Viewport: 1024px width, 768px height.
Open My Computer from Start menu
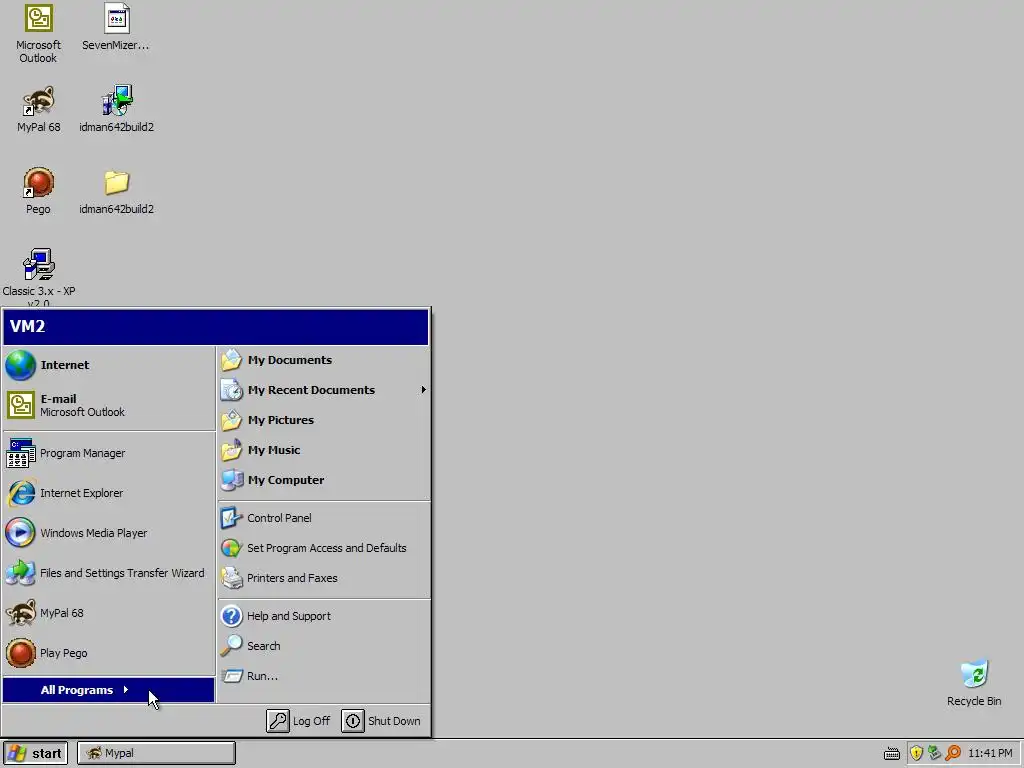(x=324, y=480)
